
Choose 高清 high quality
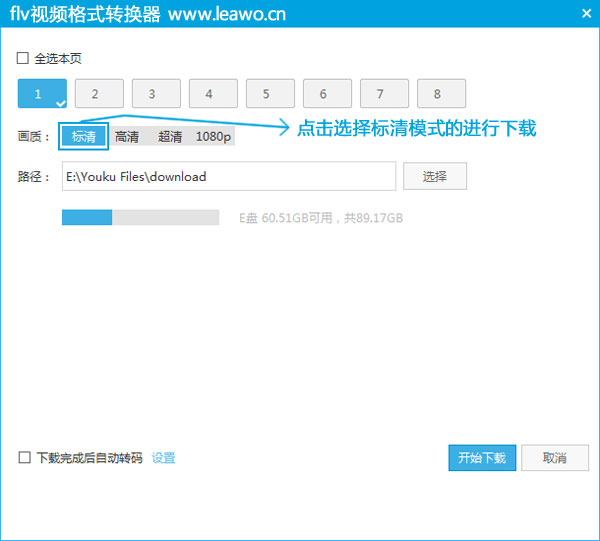[127, 136]
